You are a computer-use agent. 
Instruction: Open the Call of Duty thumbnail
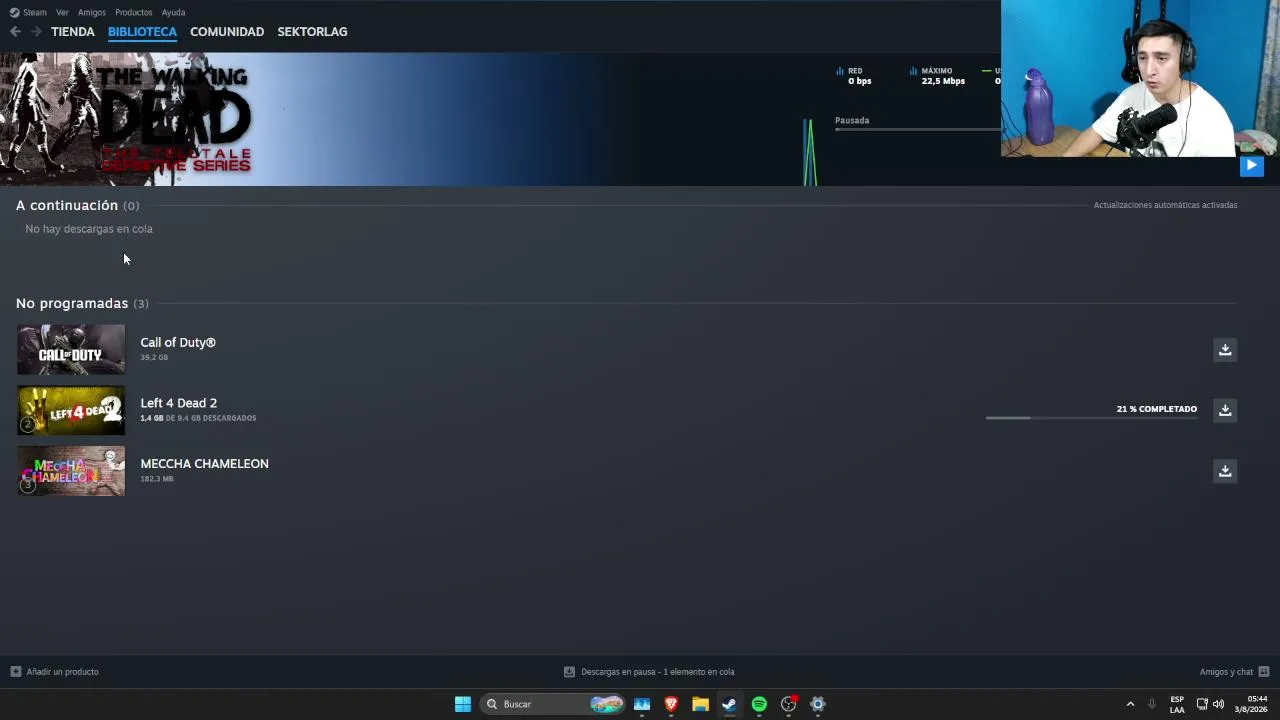(71, 350)
